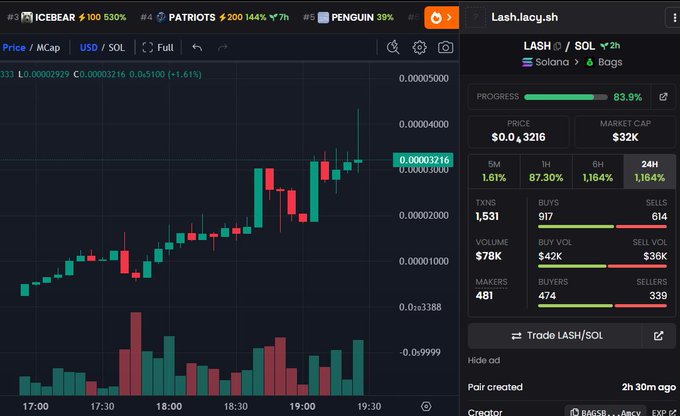Click the 18:00 time axis label
The image size is (680, 416).
click(x=169, y=406)
